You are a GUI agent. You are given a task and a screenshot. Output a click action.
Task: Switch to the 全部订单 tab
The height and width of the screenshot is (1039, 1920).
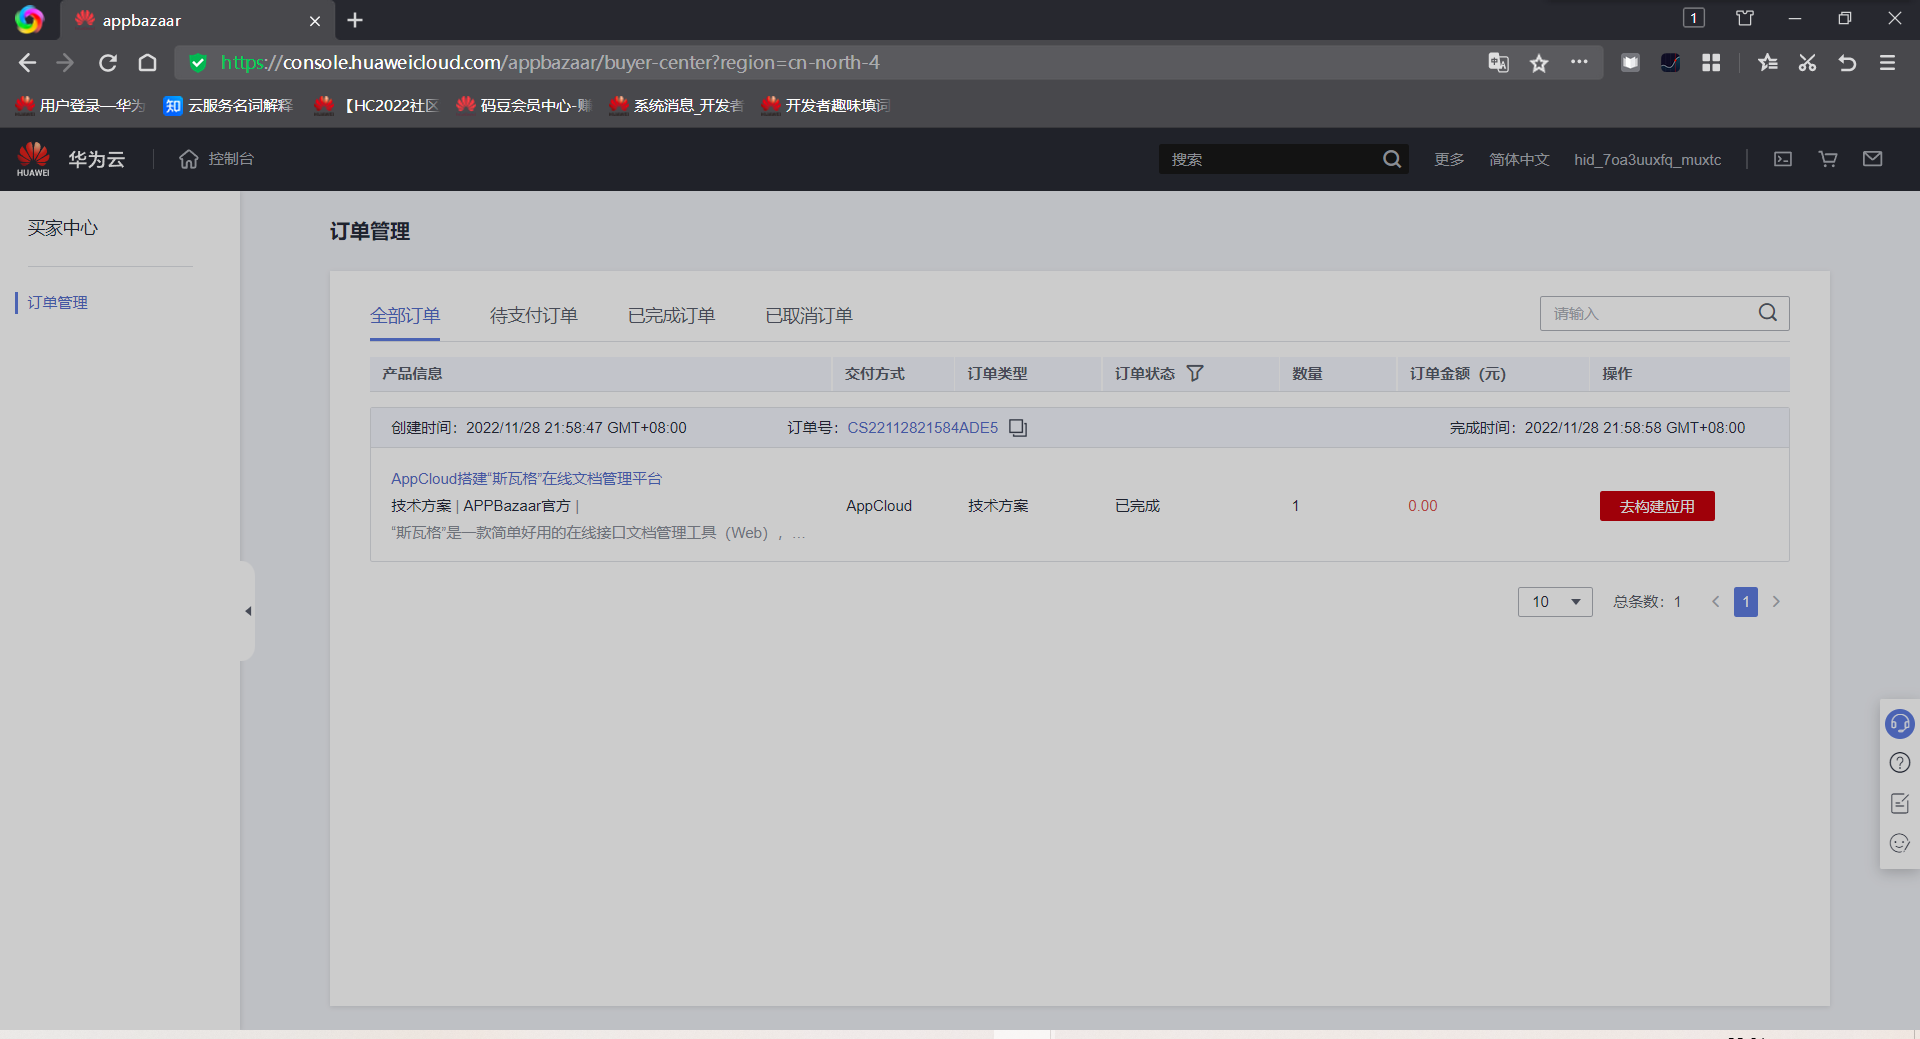pyautogui.click(x=405, y=316)
